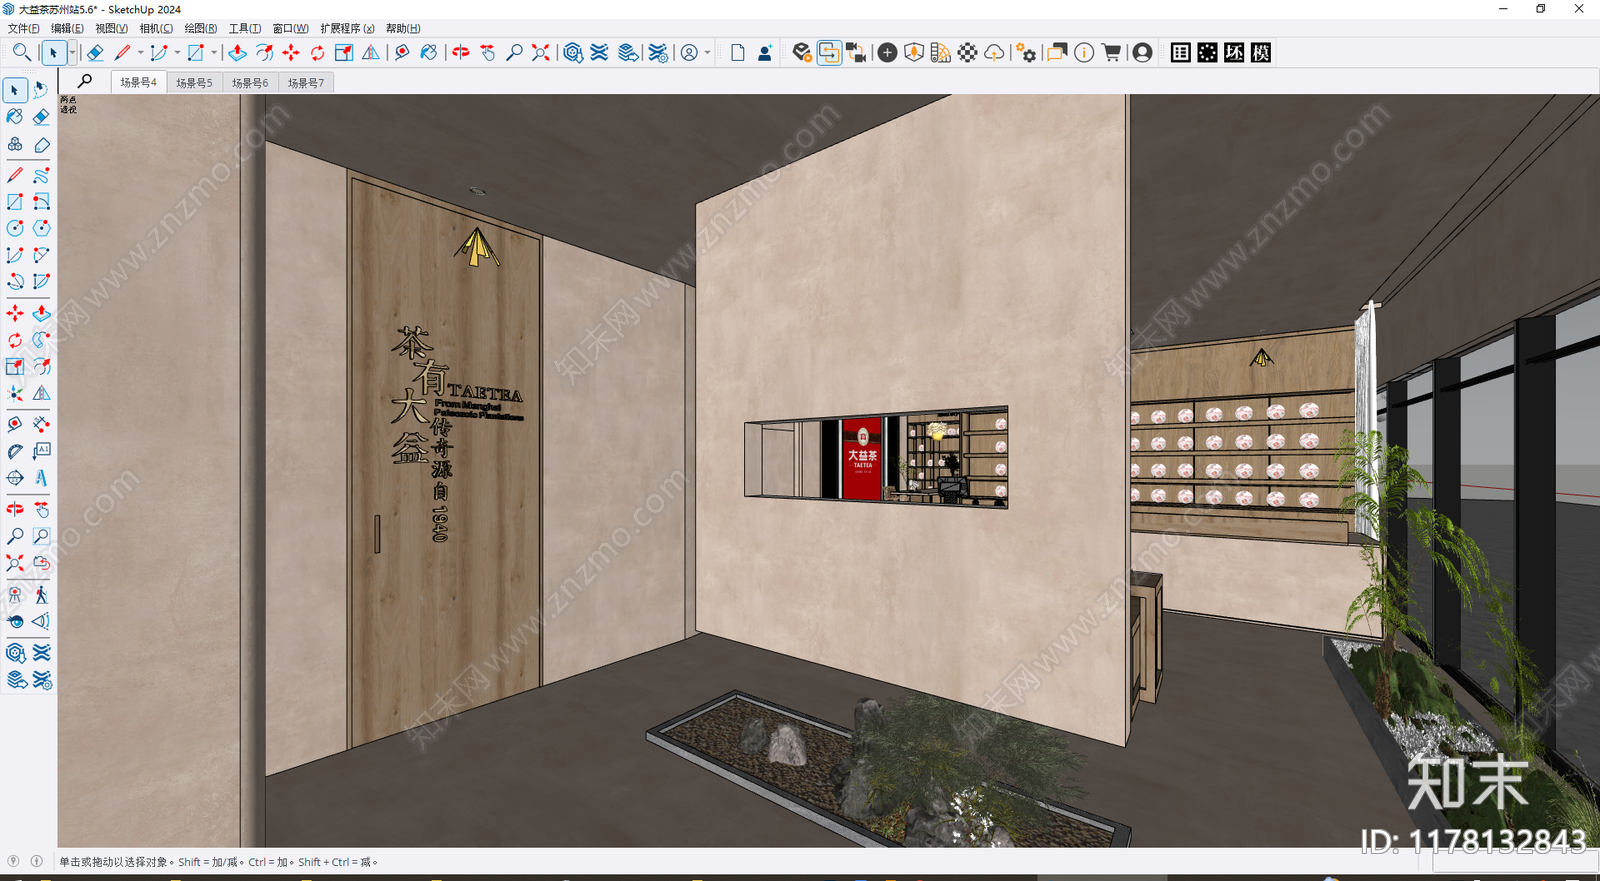Open the 绘图(R) menu
Screen dimensions: 1600x881
(201, 28)
